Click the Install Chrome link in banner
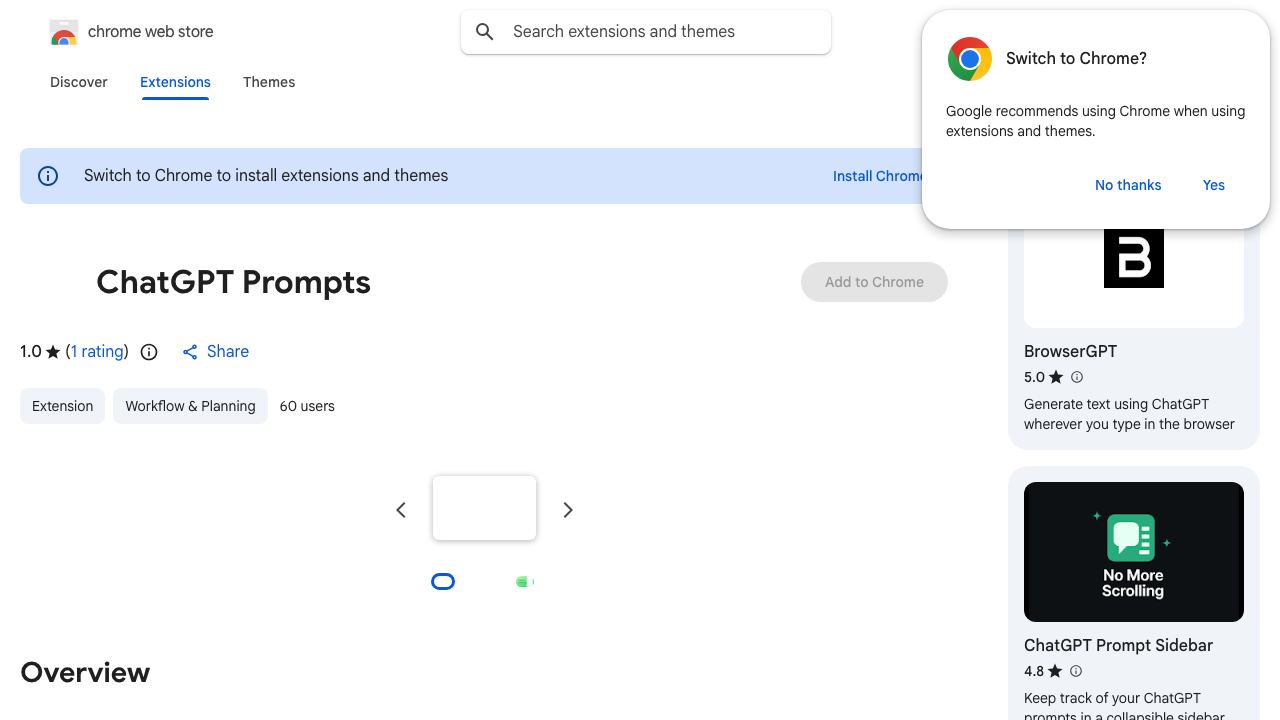 click(879, 176)
